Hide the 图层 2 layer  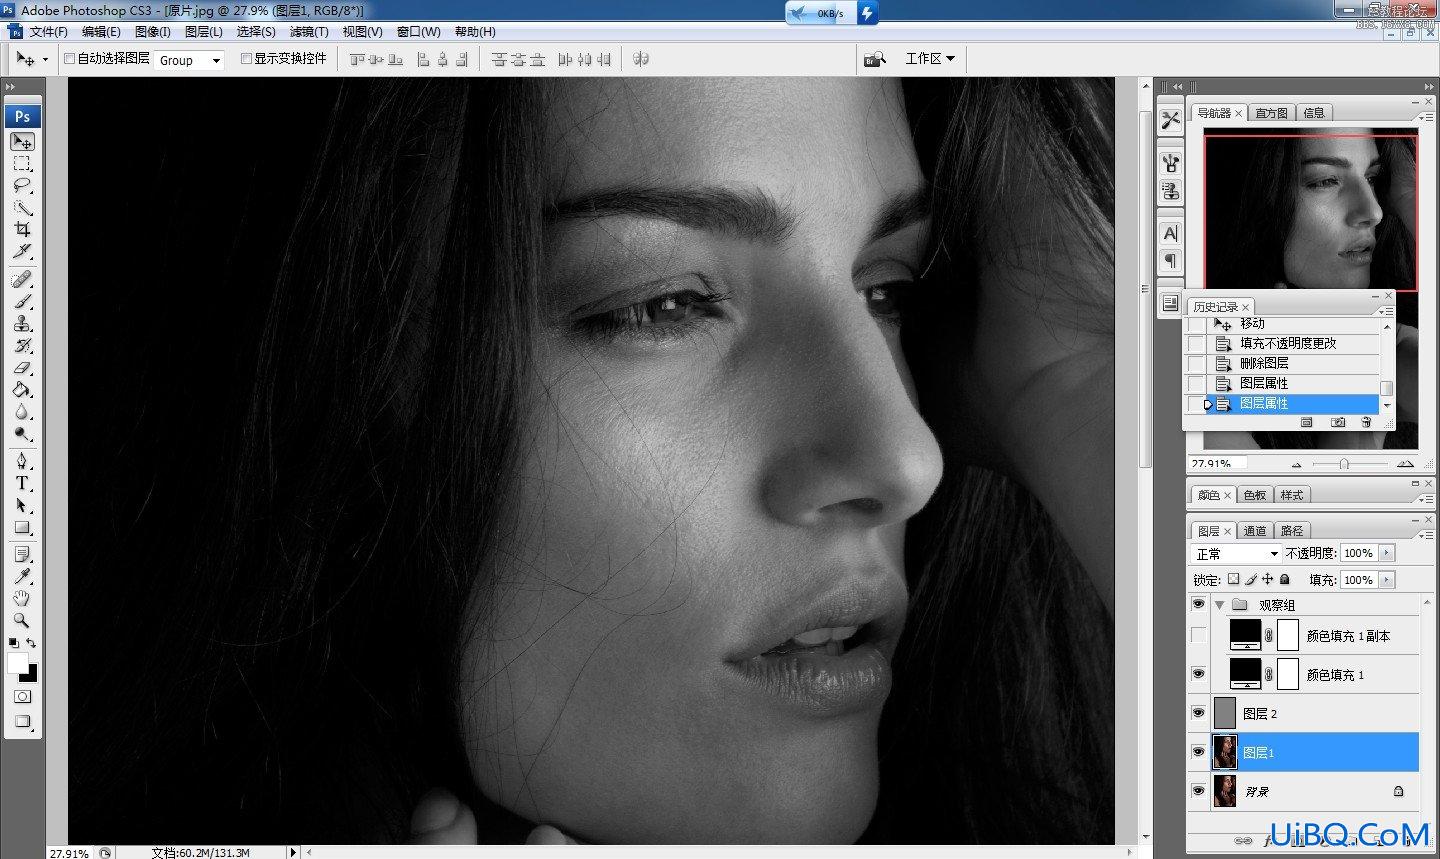point(1198,713)
